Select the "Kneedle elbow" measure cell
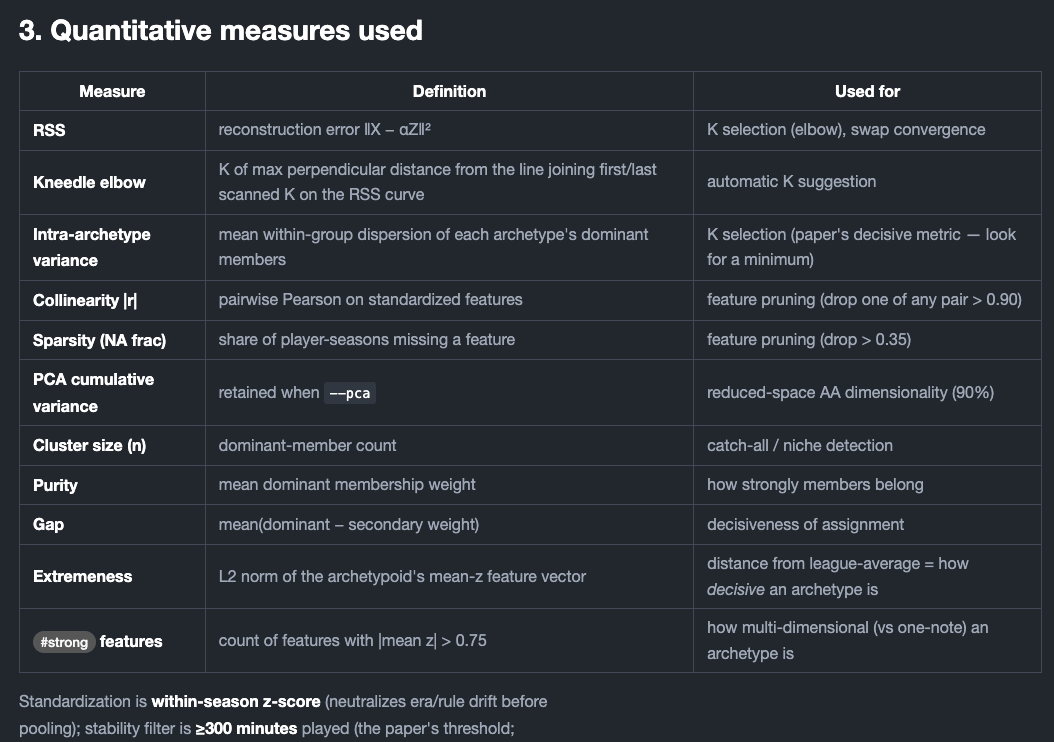The width and height of the screenshot is (1054, 742). point(112,182)
